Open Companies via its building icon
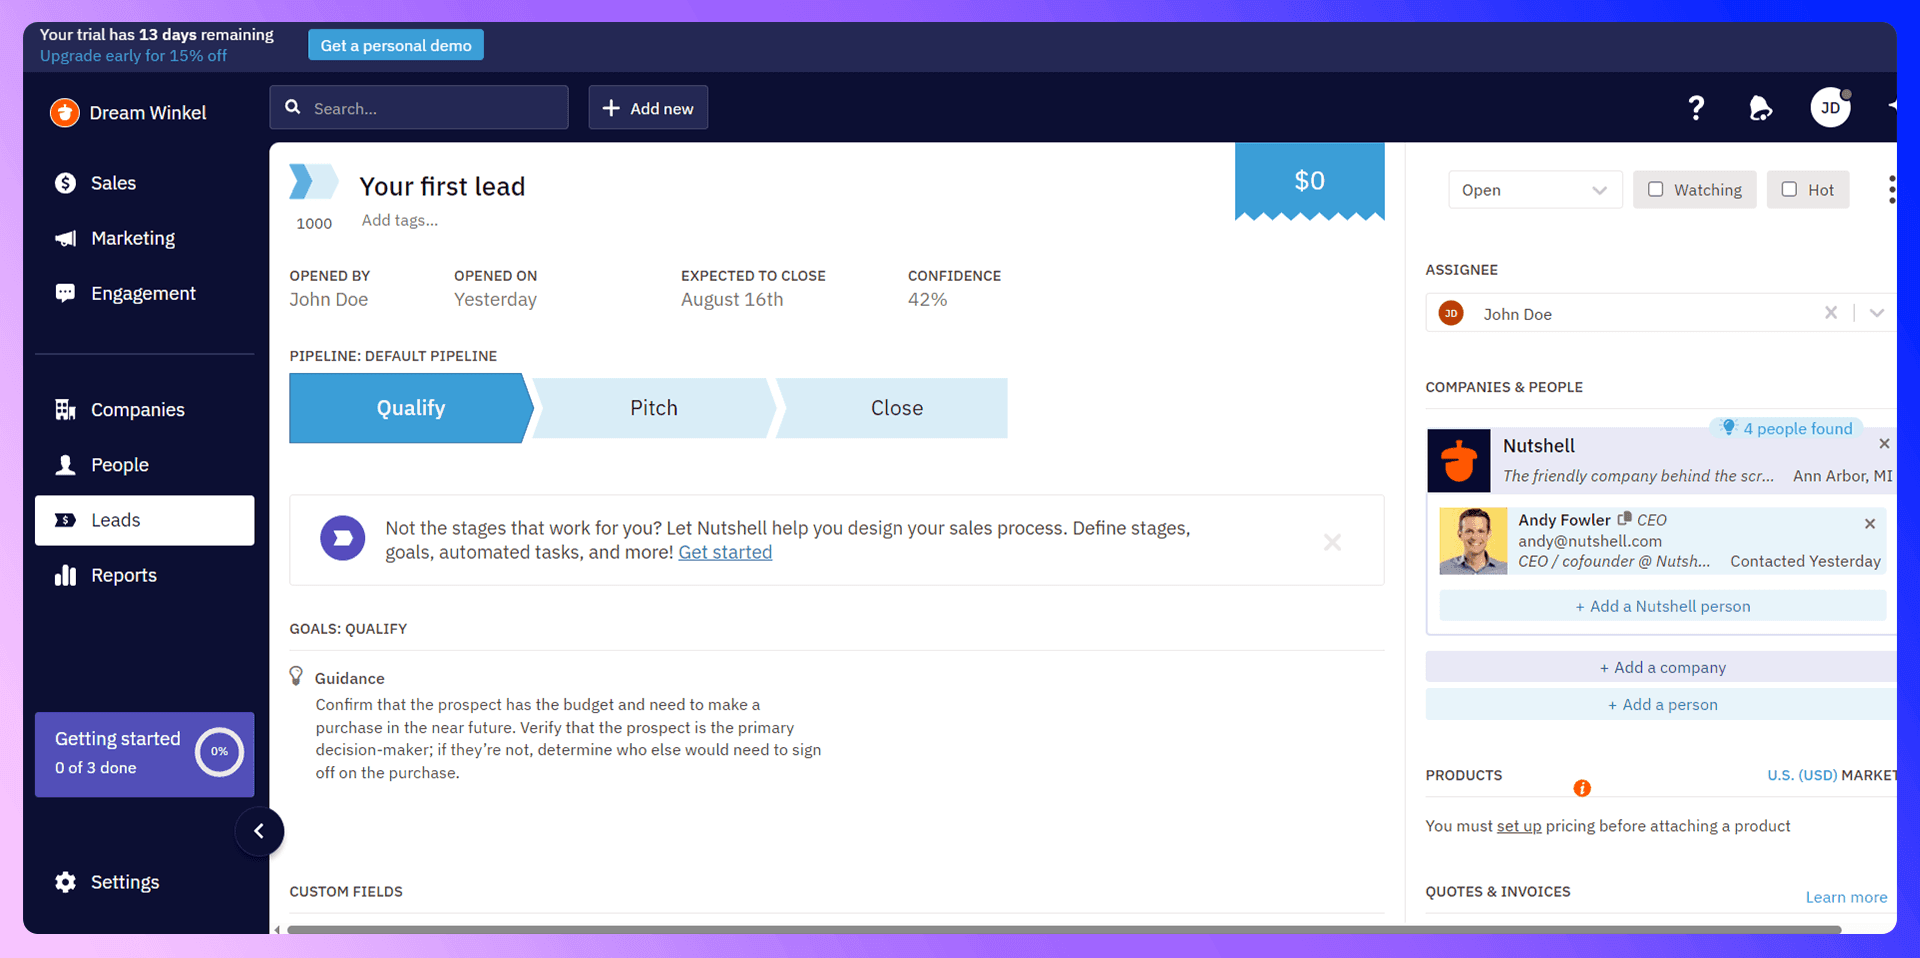Image resolution: width=1920 pixels, height=958 pixels. [x=65, y=409]
